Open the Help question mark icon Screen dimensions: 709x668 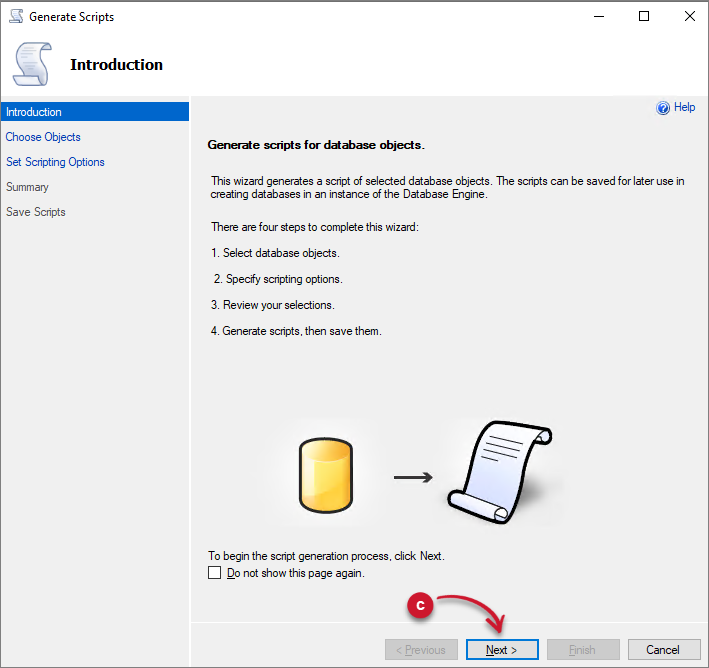pyautogui.click(x=663, y=108)
